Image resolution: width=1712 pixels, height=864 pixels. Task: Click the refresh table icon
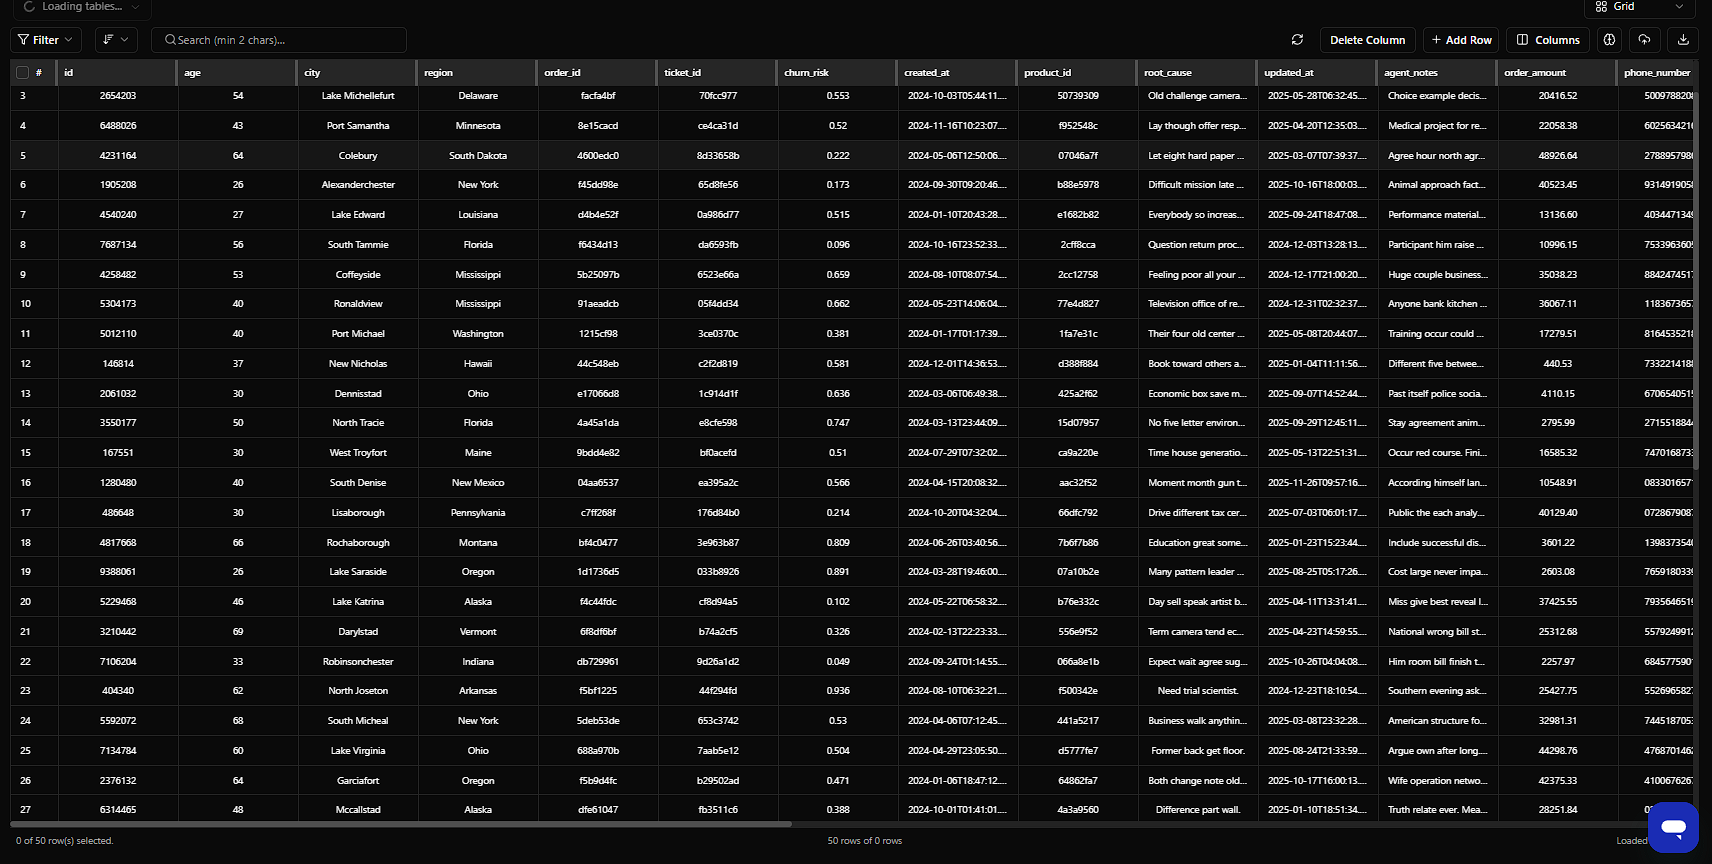1297,40
